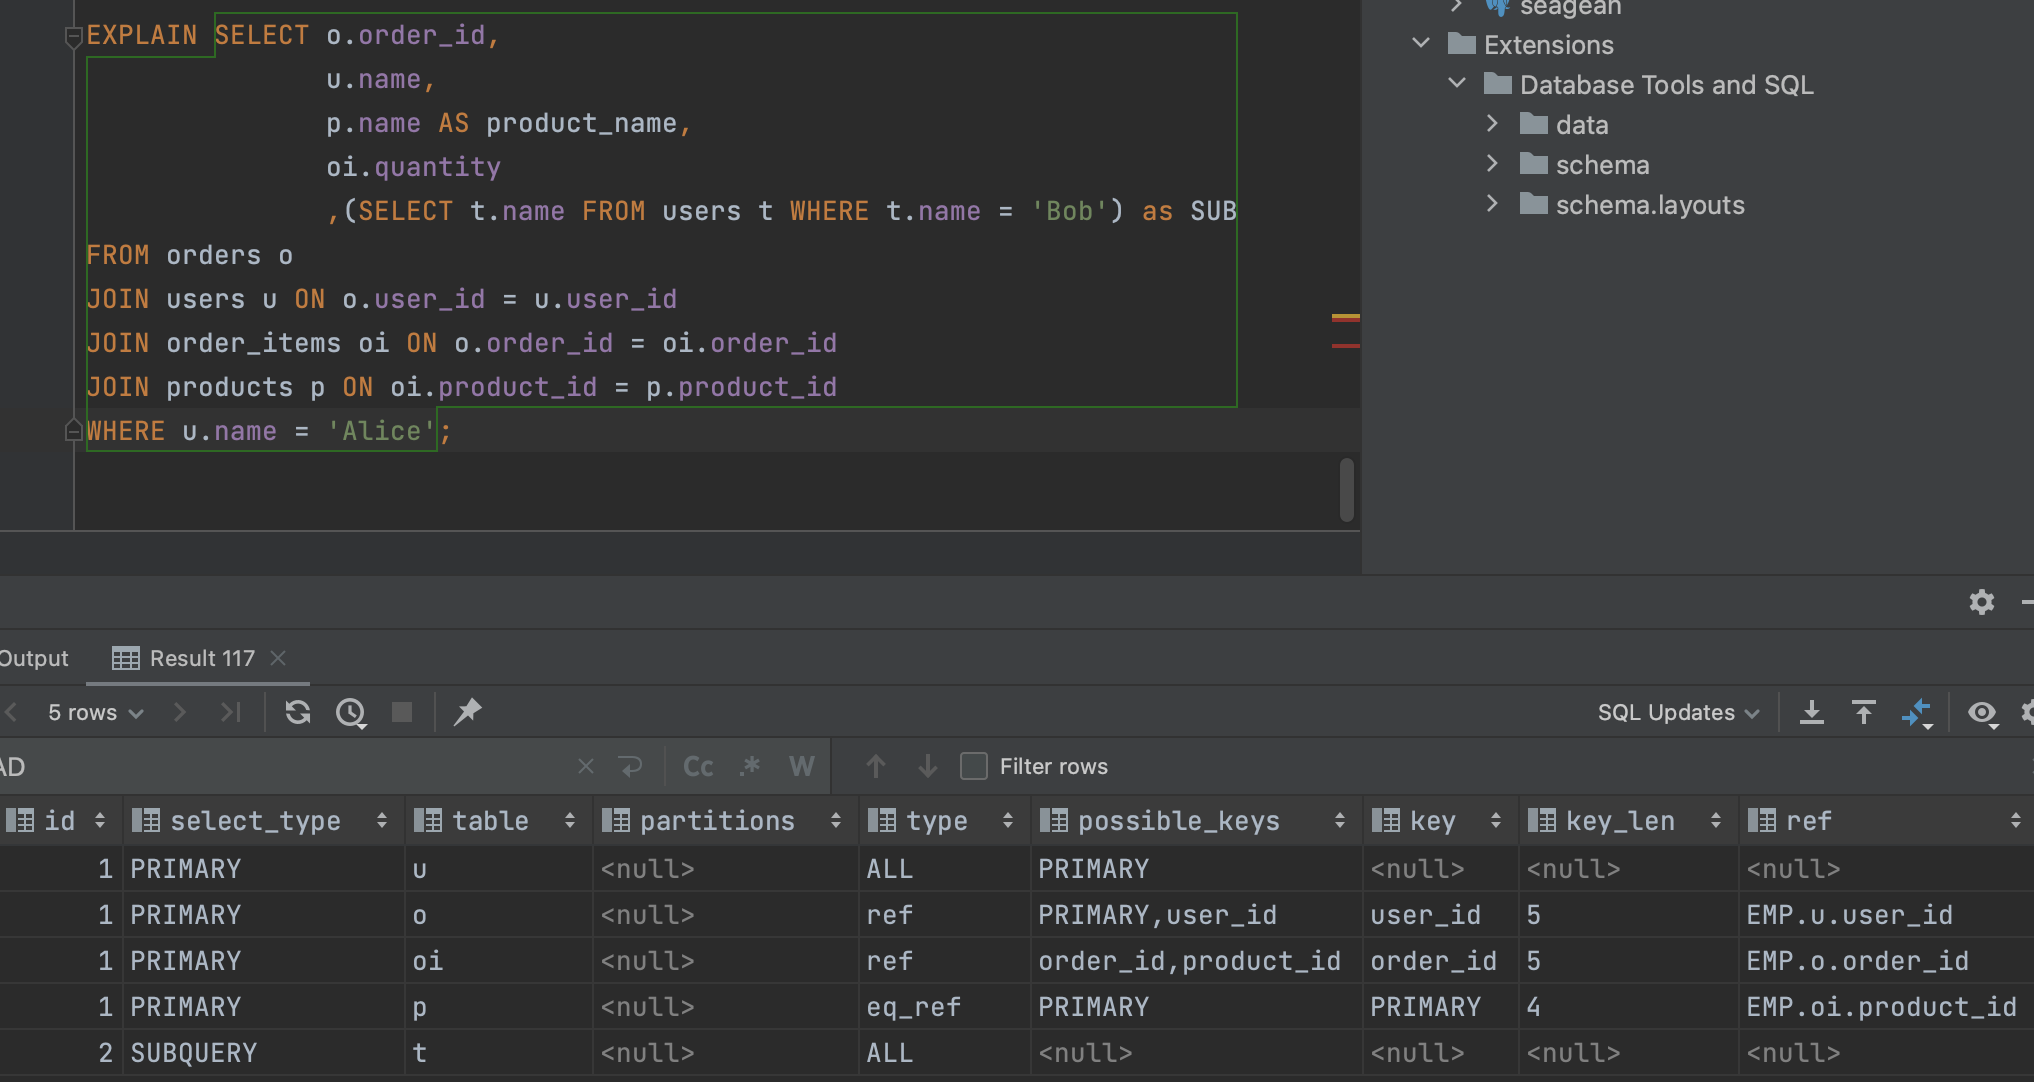Viewport: 2034px width, 1082px height.
Task: Click the export data download icon
Action: pyautogui.click(x=1811, y=712)
